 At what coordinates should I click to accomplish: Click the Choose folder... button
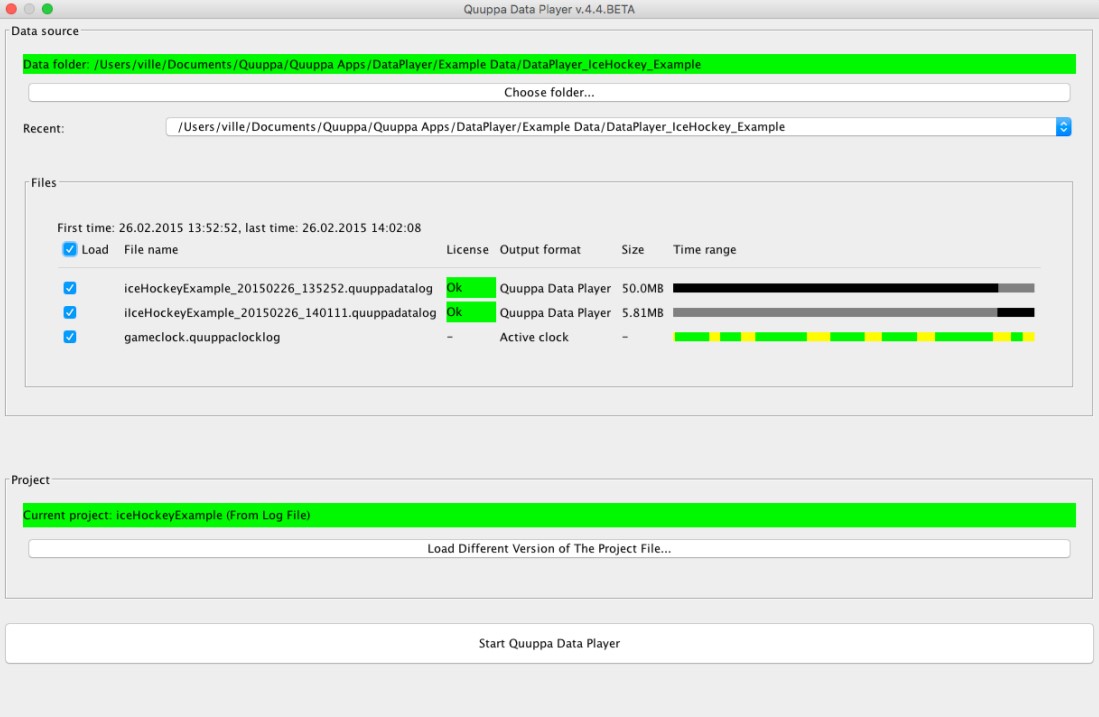click(549, 93)
